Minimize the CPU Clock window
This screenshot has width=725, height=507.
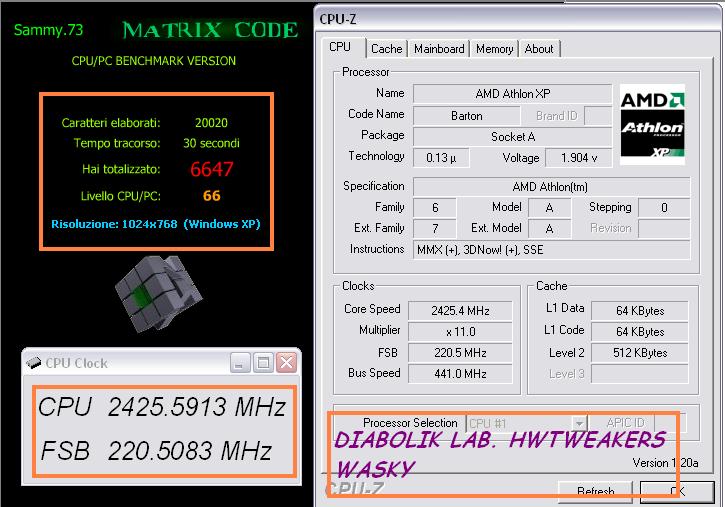(240, 363)
